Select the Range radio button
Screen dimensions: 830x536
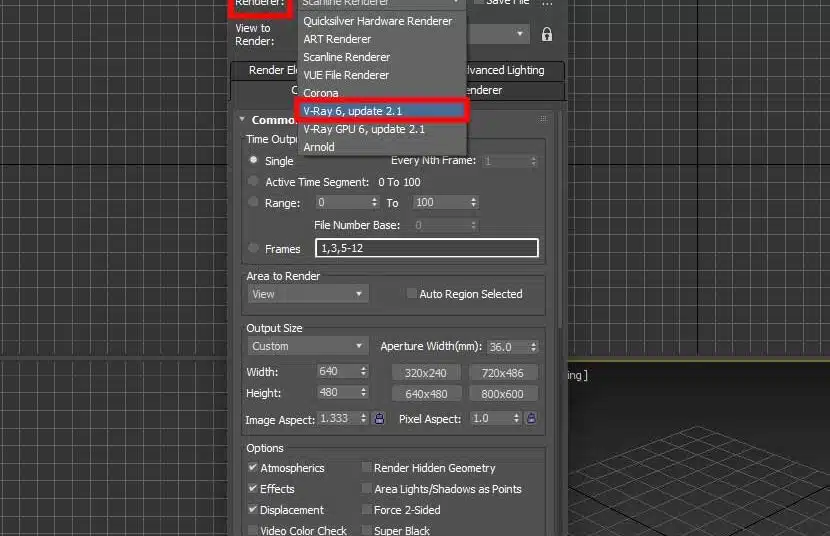click(254, 202)
